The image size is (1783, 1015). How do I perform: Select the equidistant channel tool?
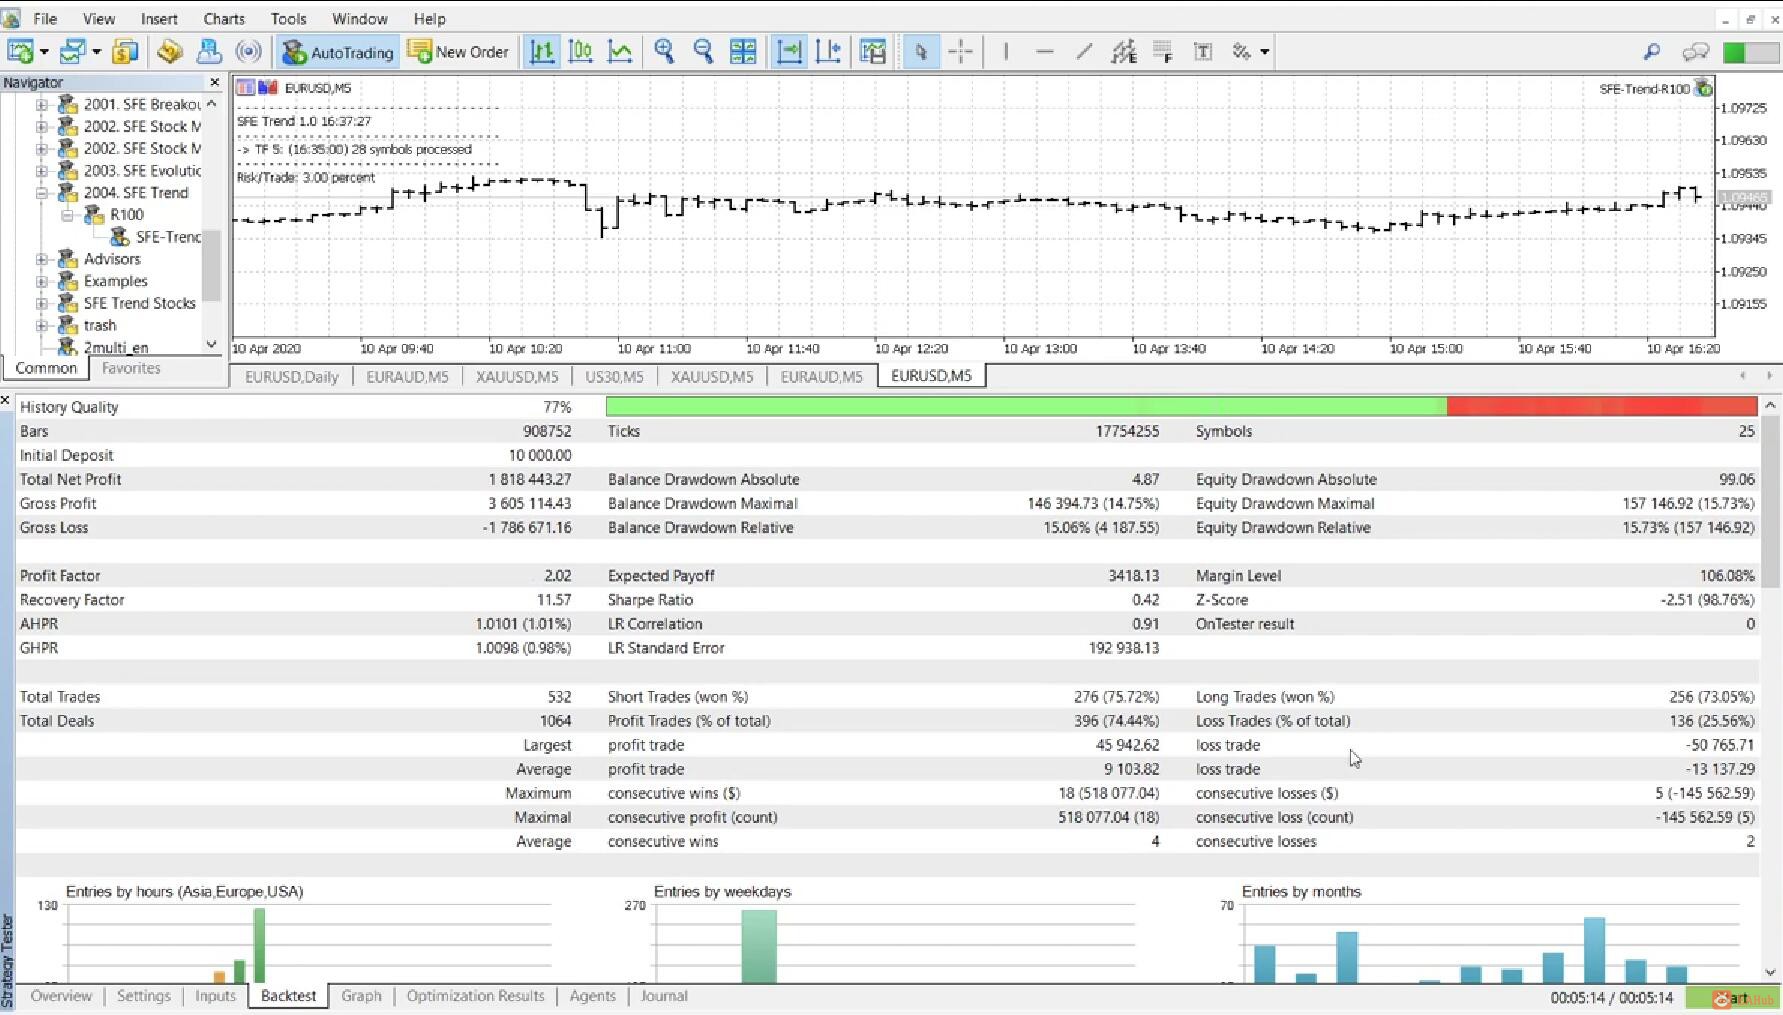click(x=1124, y=52)
